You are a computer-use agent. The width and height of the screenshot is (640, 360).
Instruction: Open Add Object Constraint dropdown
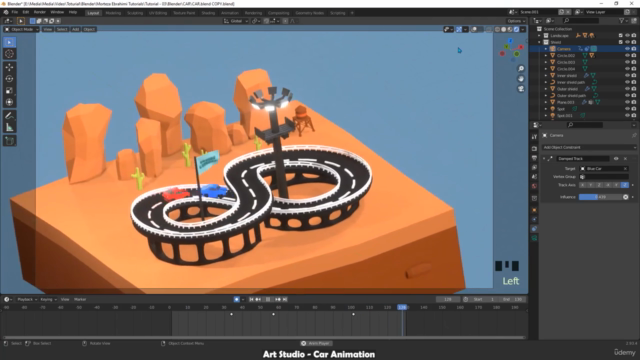(589, 147)
